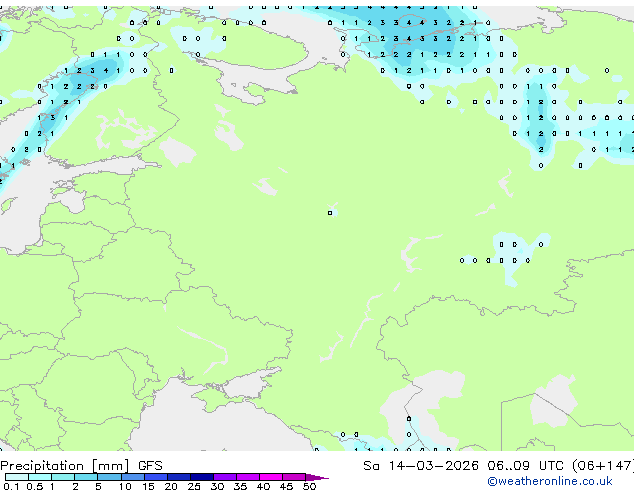Click the legend label '50'
The height and width of the screenshot is (490, 634).
(x=309, y=486)
